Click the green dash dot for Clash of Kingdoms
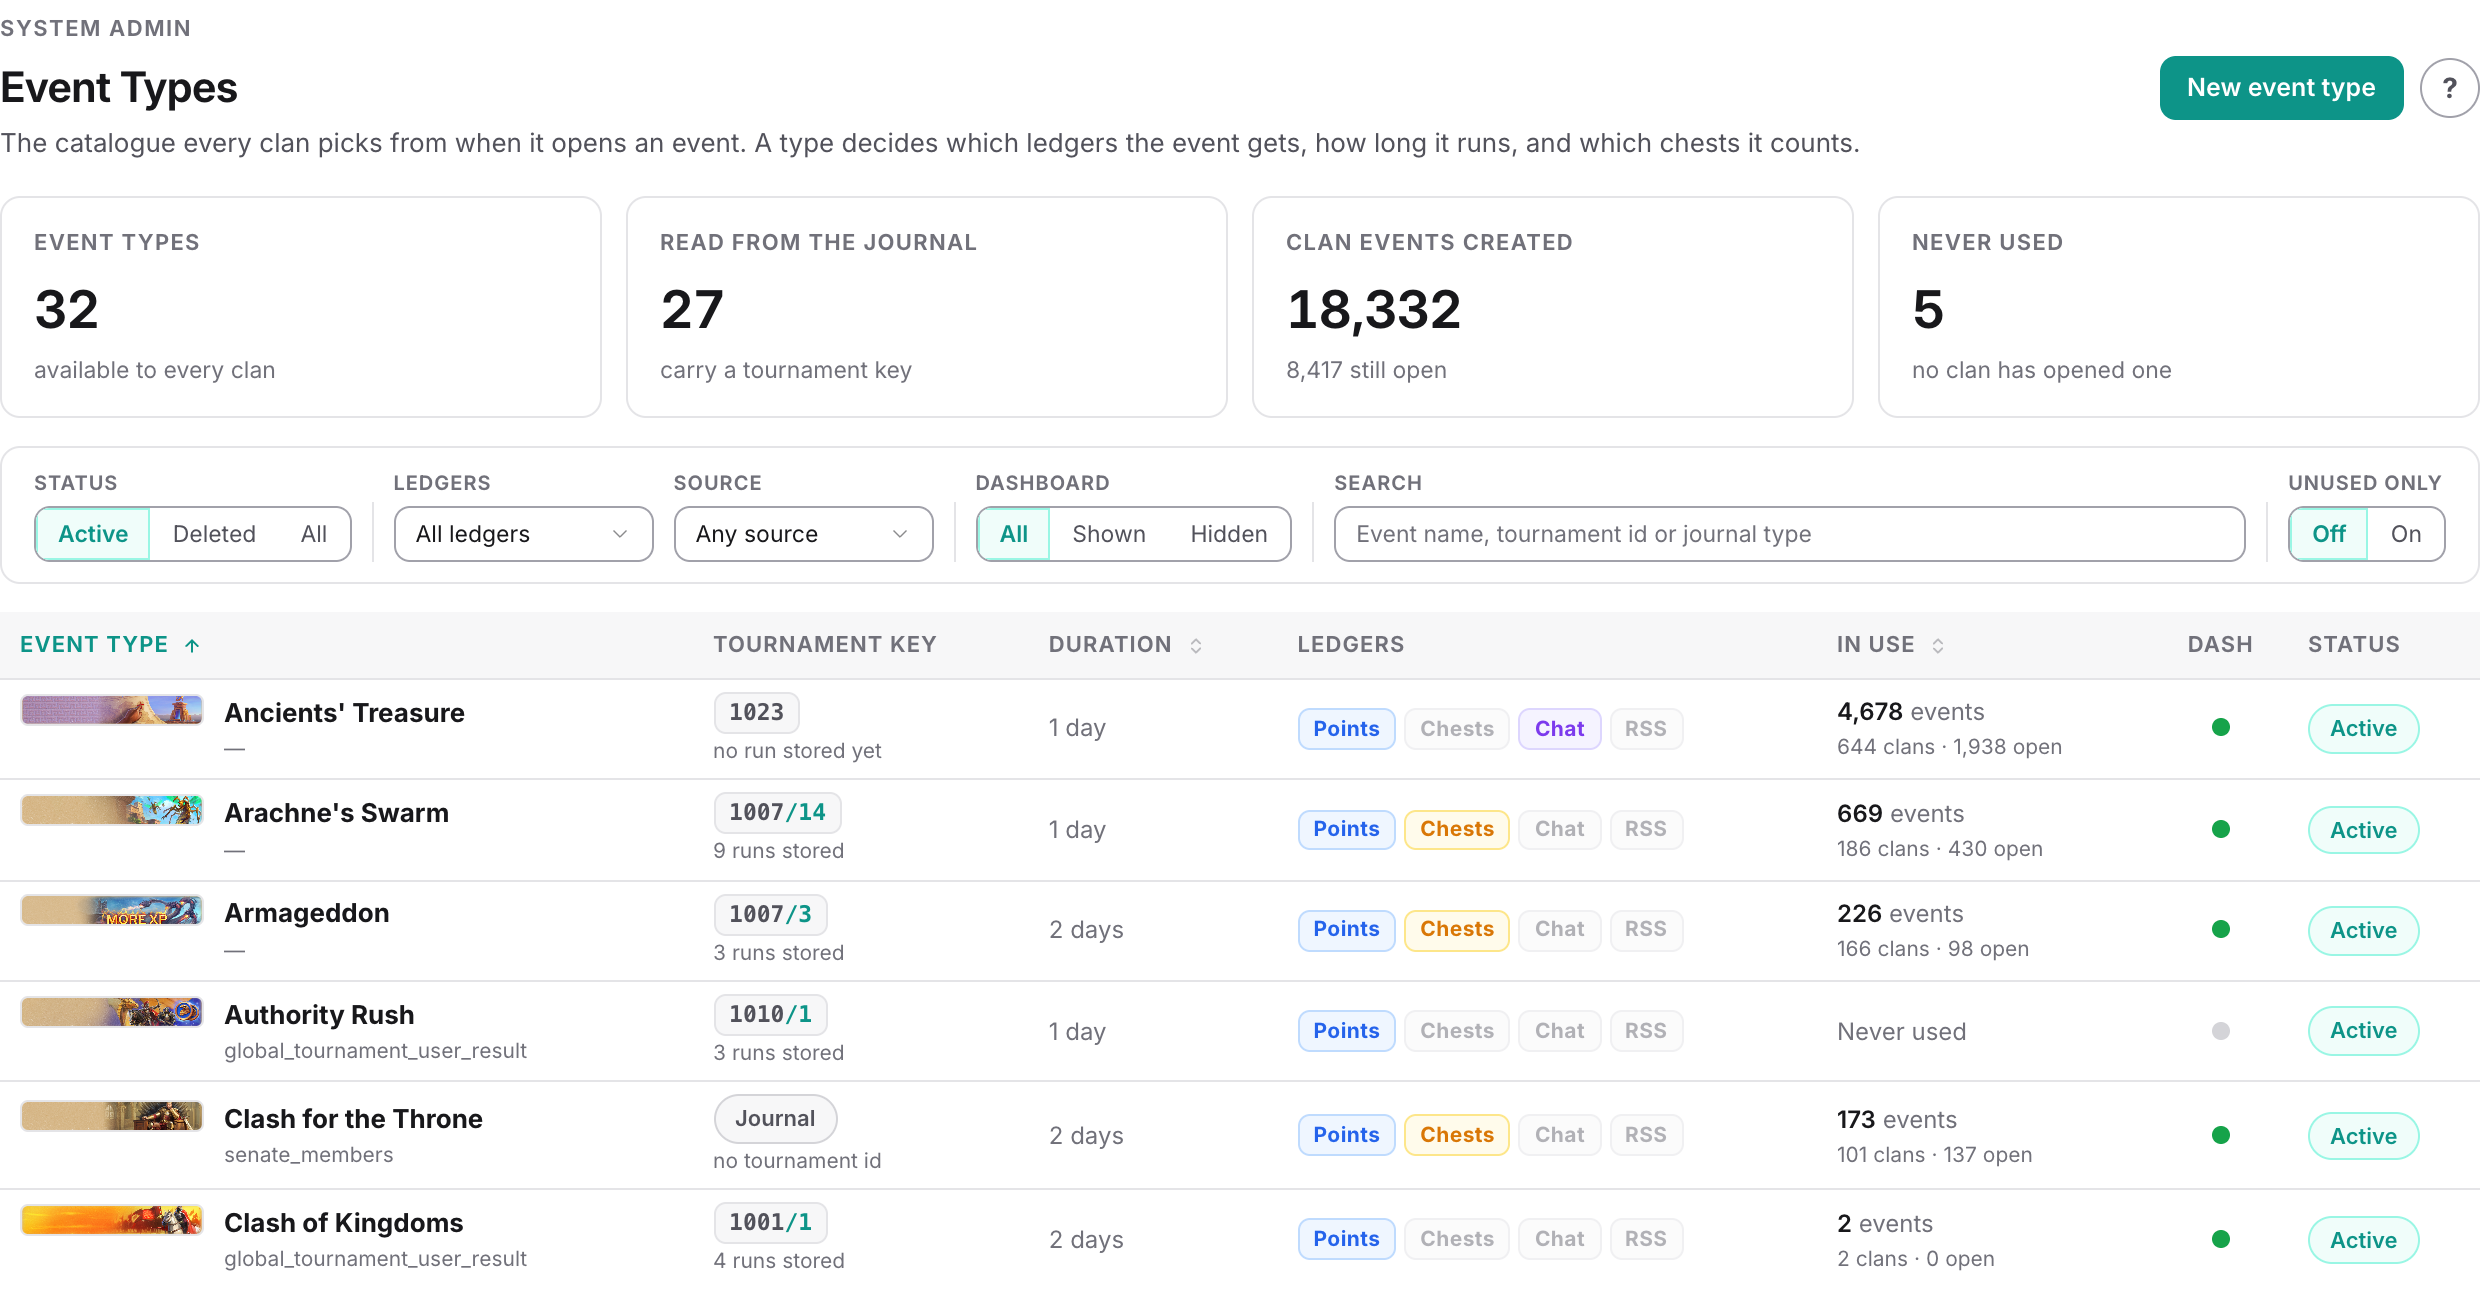The width and height of the screenshot is (2480, 1290). pos(2221,1239)
